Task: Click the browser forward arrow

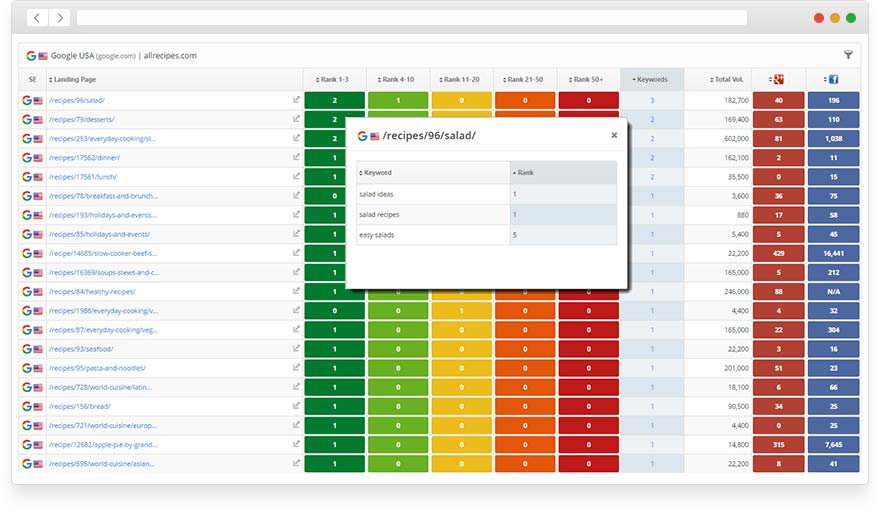Action: tap(59, 18)
